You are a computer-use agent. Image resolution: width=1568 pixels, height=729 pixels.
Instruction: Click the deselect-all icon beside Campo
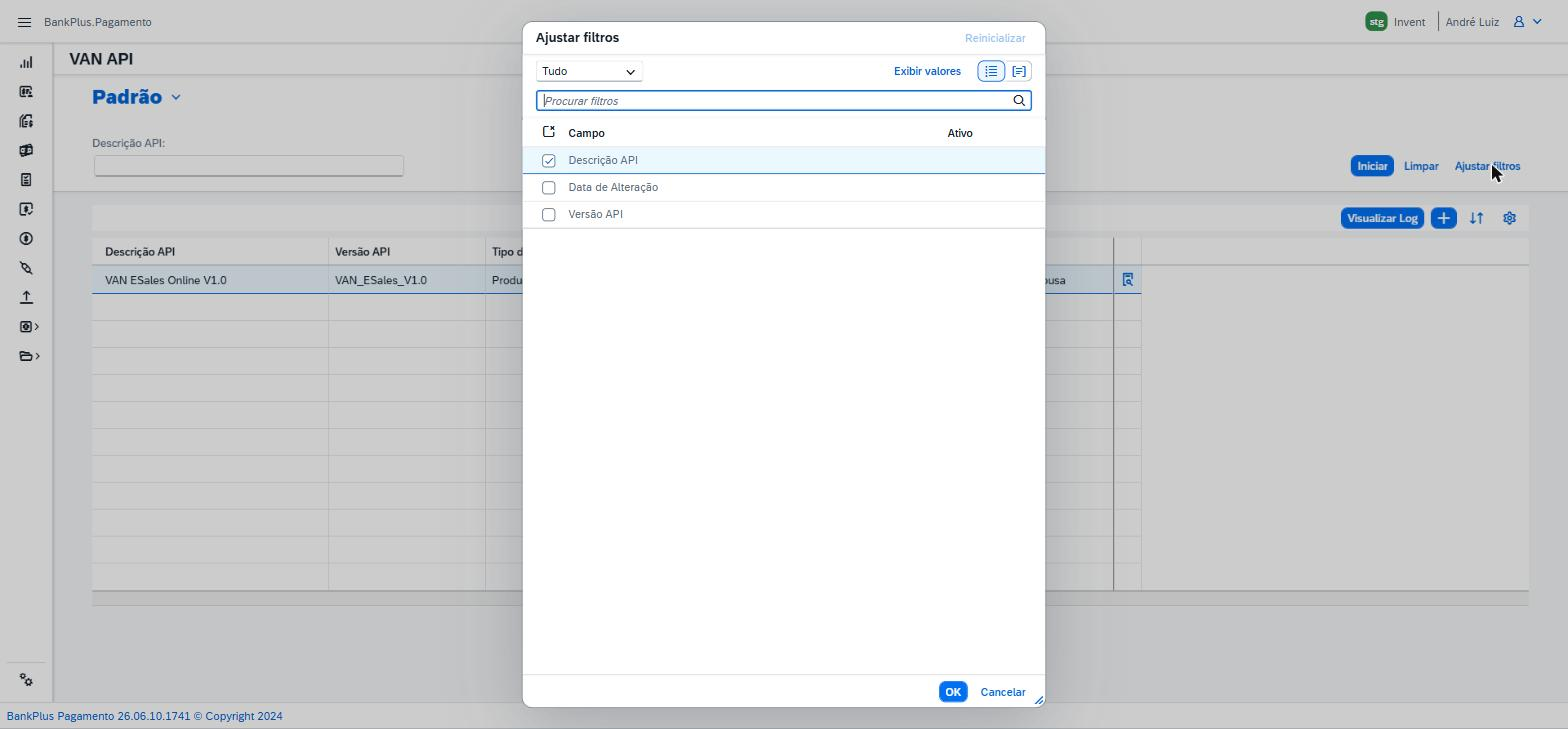click(548, 132)
